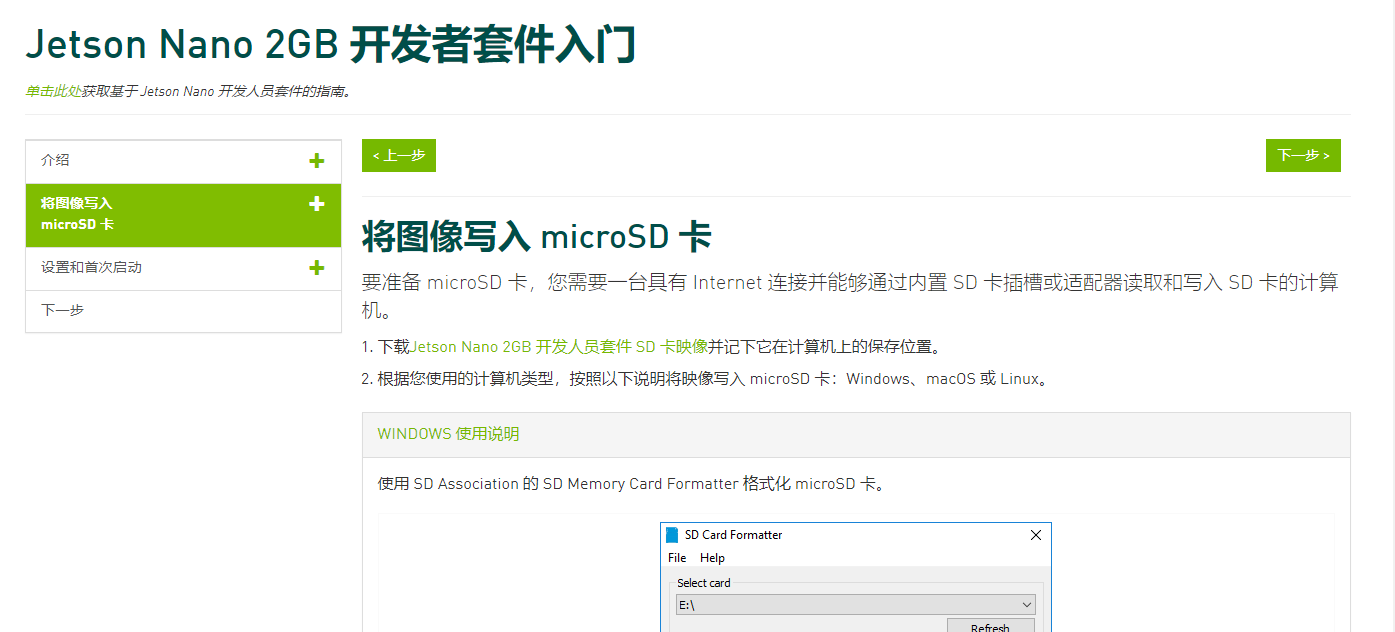This screenshot has height=632, width=1395.
Task: Click the Refresh button in SD Card Formatter
Action: coord(990,626)
